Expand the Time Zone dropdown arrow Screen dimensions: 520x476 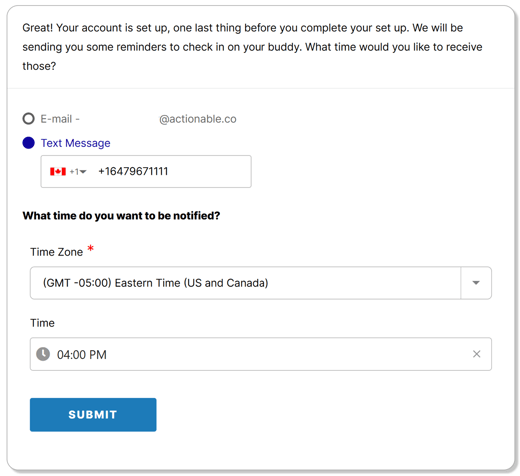pos(476,283)
